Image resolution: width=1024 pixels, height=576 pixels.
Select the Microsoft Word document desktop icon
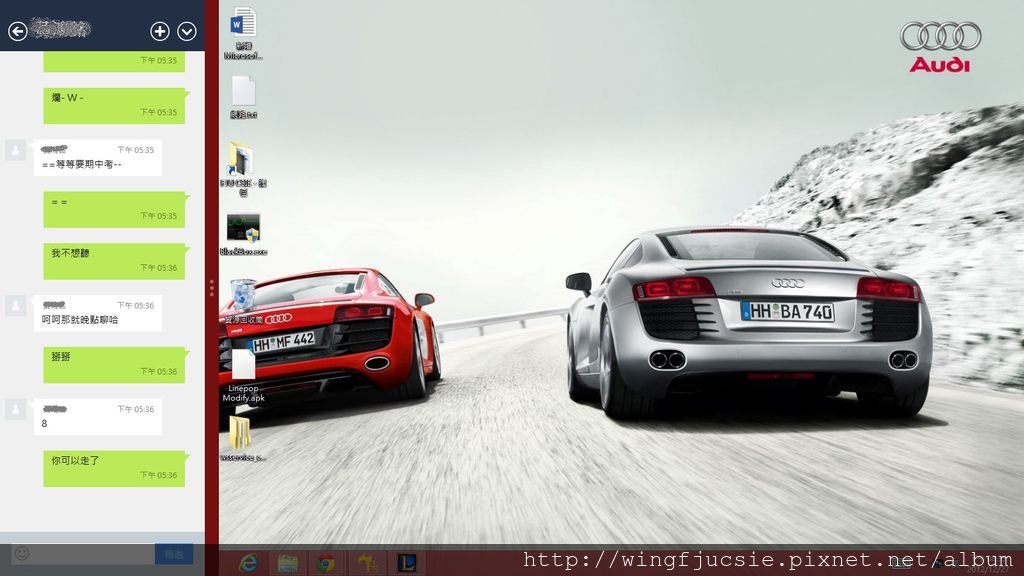pos(243,33)
